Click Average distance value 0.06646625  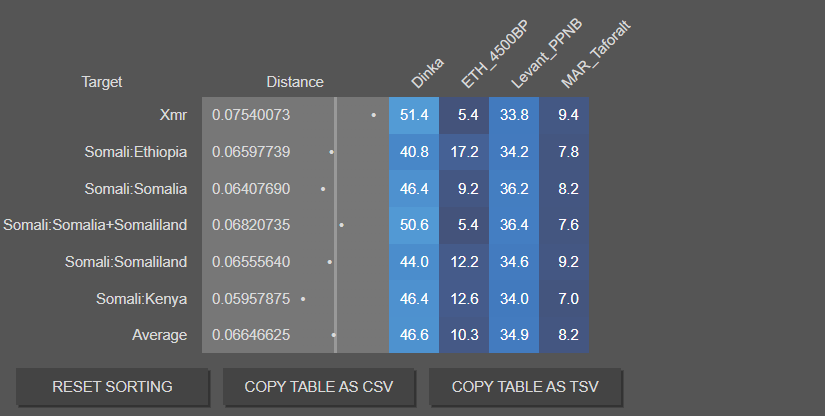[251, 335]
